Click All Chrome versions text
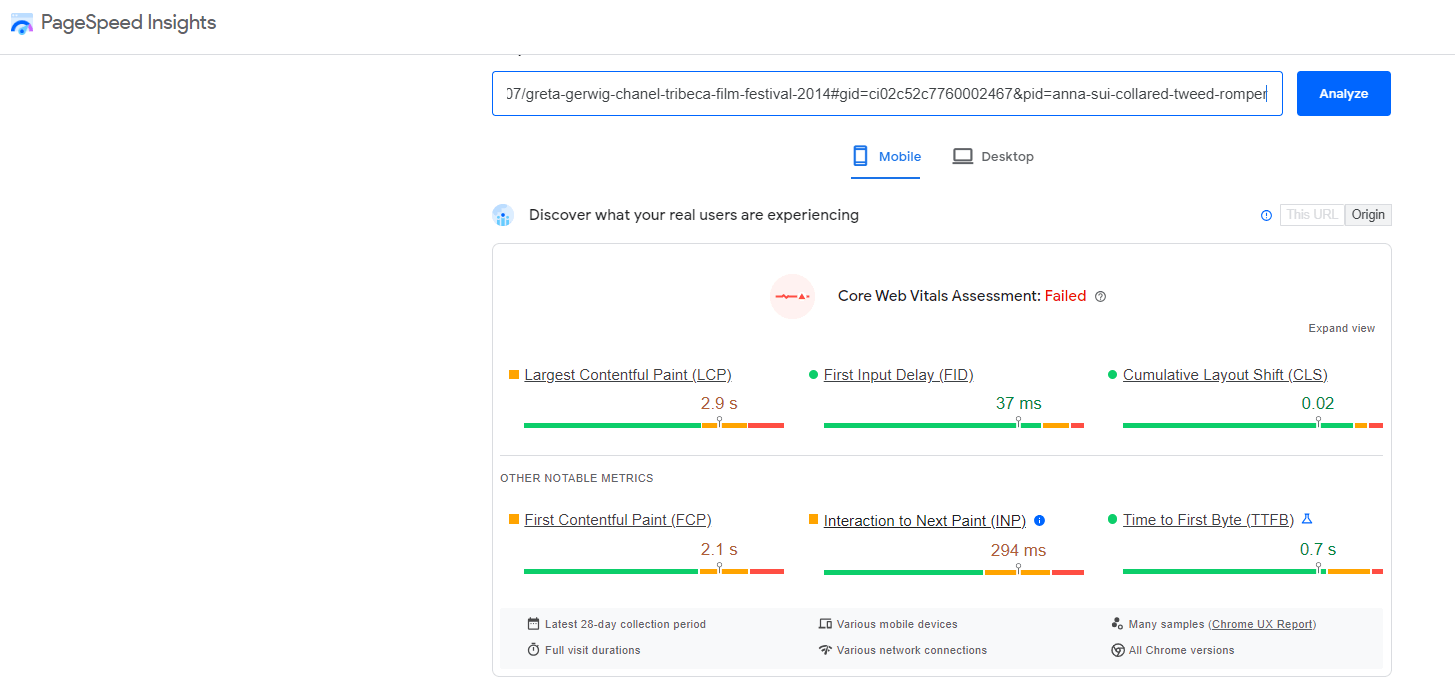1455x693 pixels. click(x=1182, y=650)
